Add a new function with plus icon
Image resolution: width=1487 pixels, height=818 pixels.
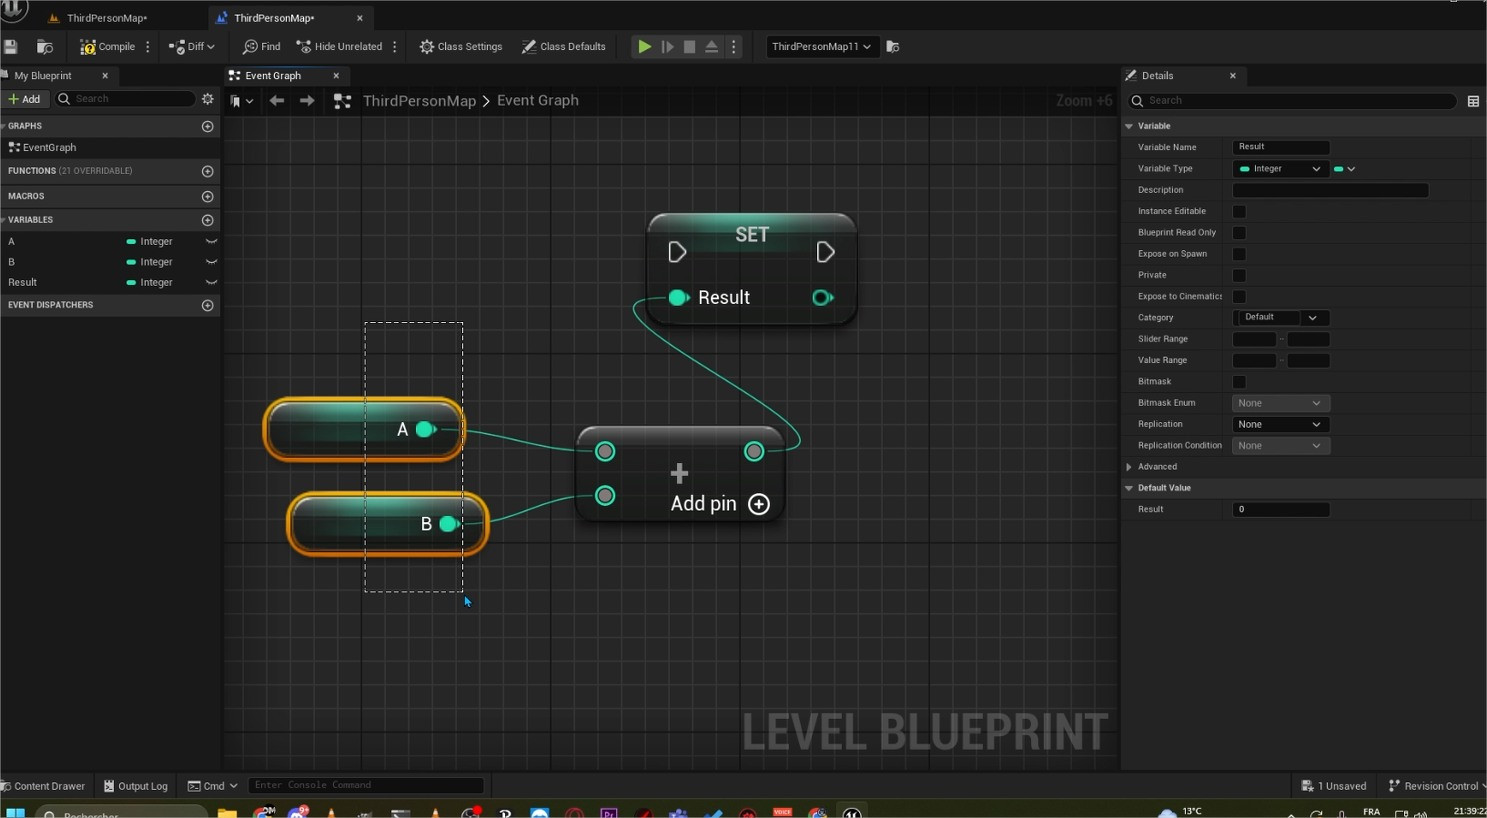coord(208,171)
